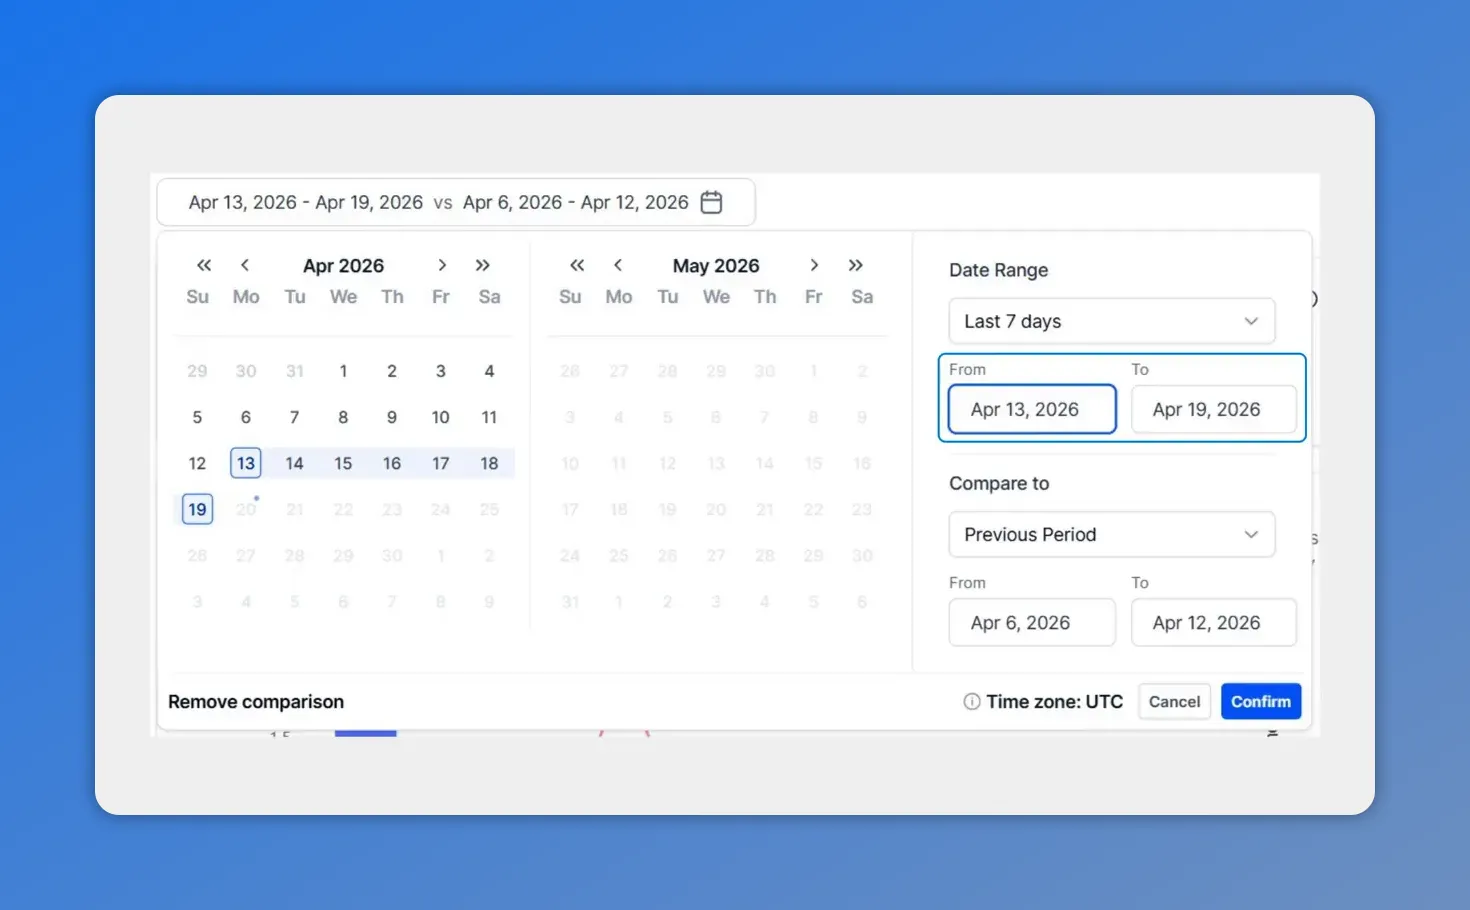This screenshot has width=1470, height=910.
Task: Click the previous month arrow beside May 2026
Action: tap(618, 265)
